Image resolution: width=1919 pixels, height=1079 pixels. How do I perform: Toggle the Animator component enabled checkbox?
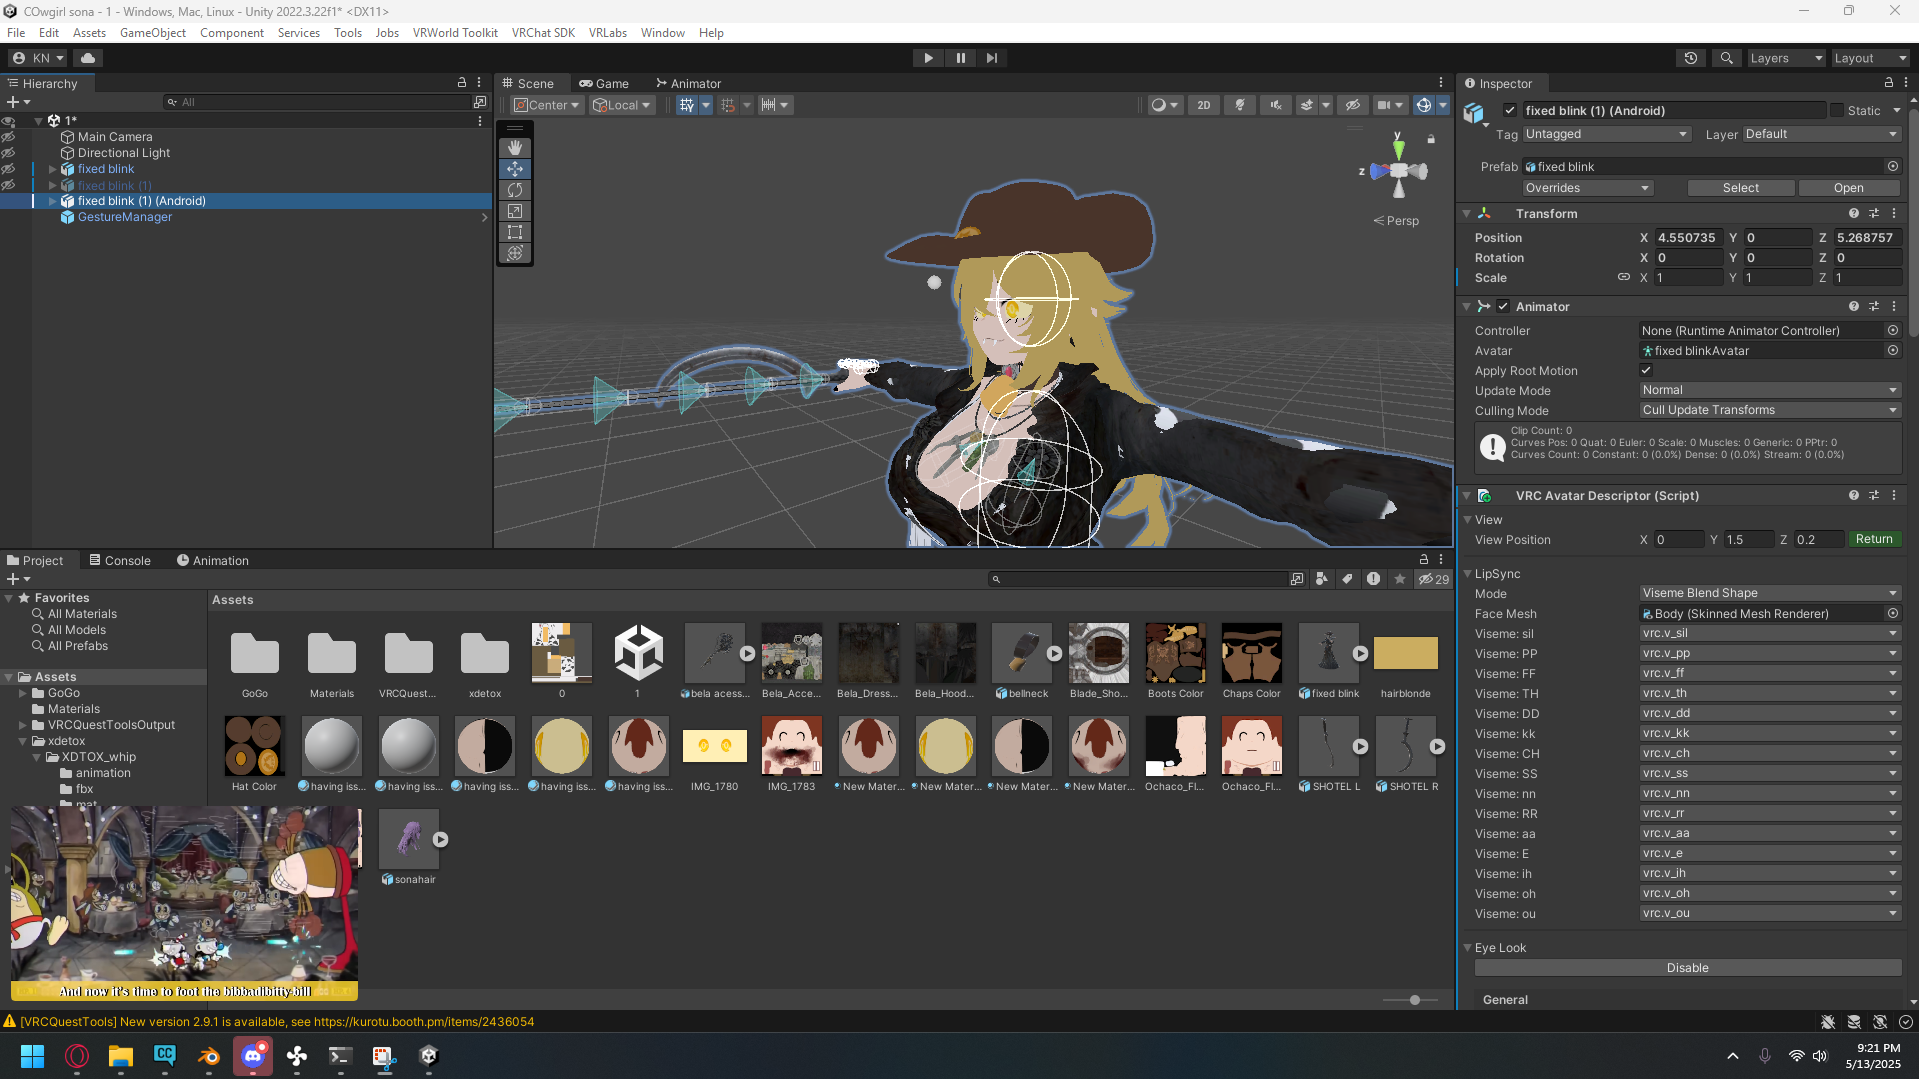[x=1503, y=307]
